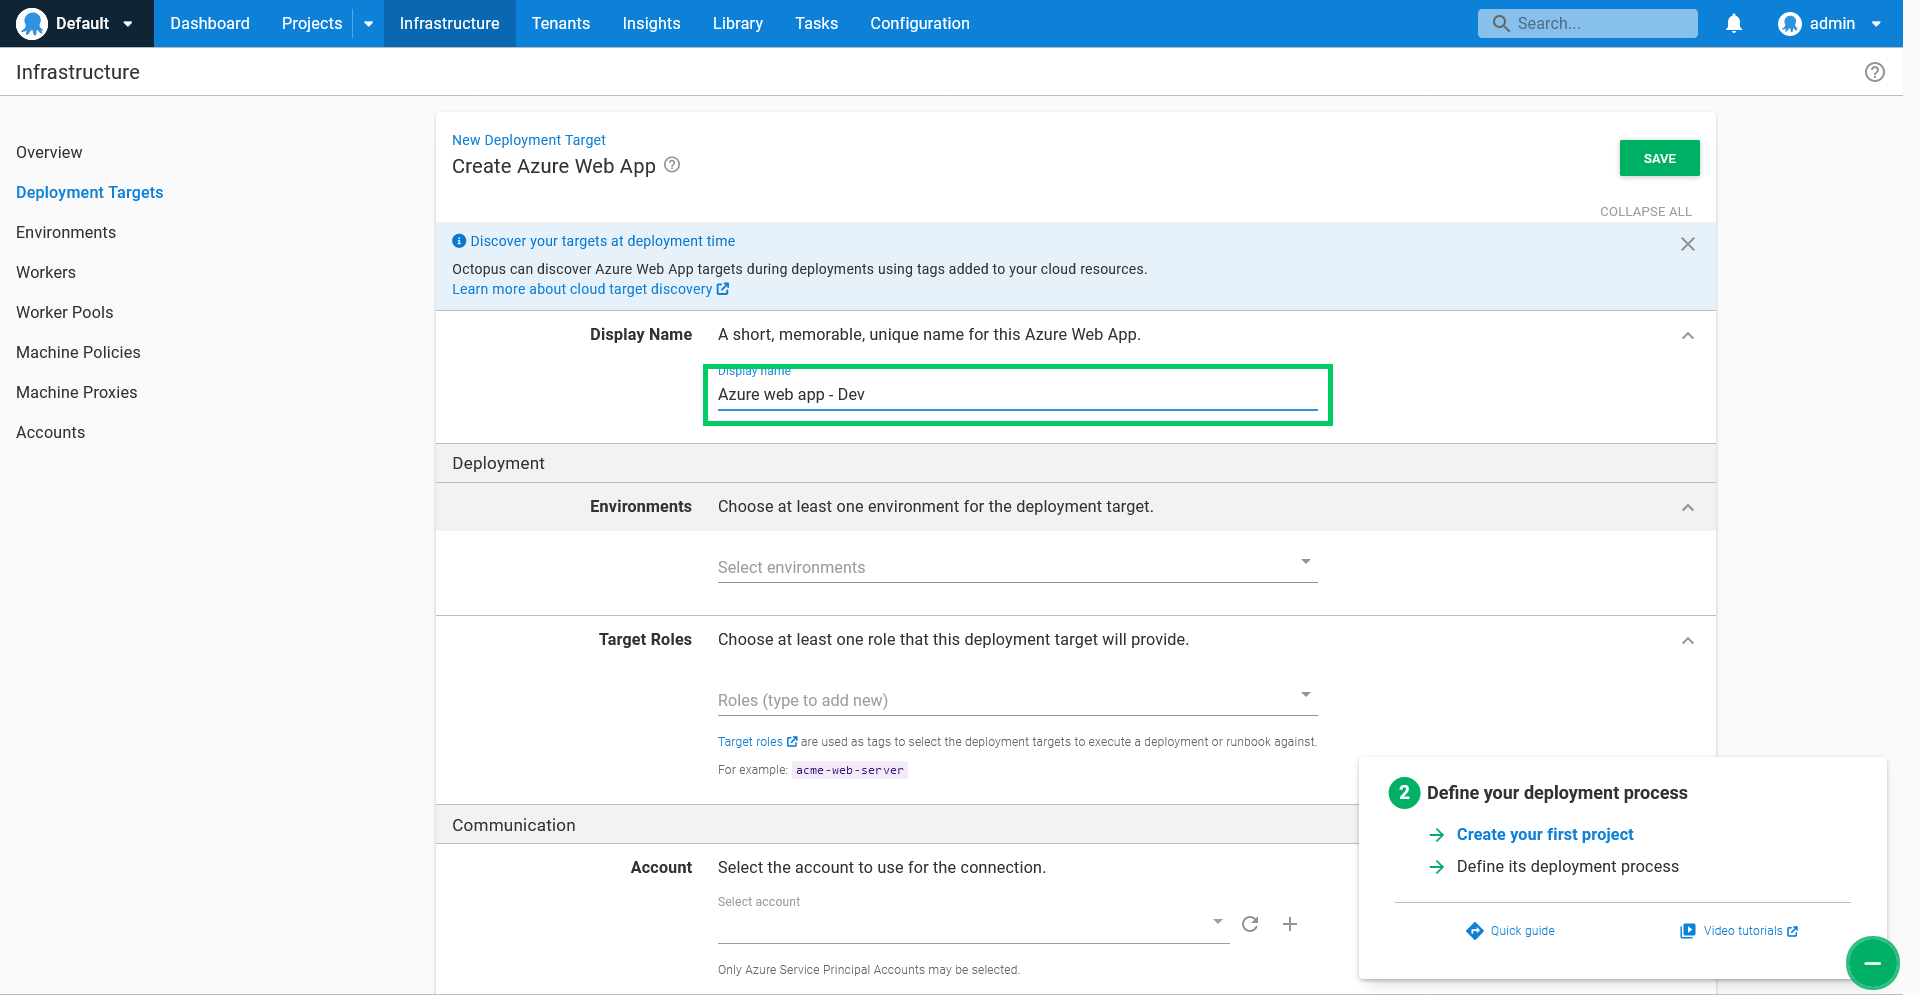
Task: Open Accounts in the sidebar
Action: click(51, 432)
